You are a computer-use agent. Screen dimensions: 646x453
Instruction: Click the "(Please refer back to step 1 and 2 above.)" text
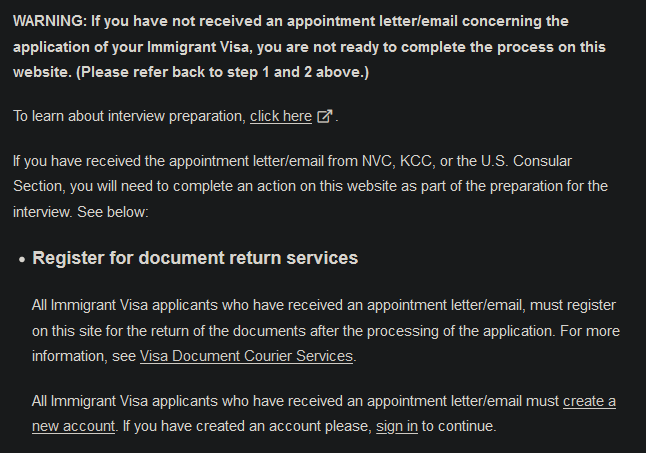[222, 72]
